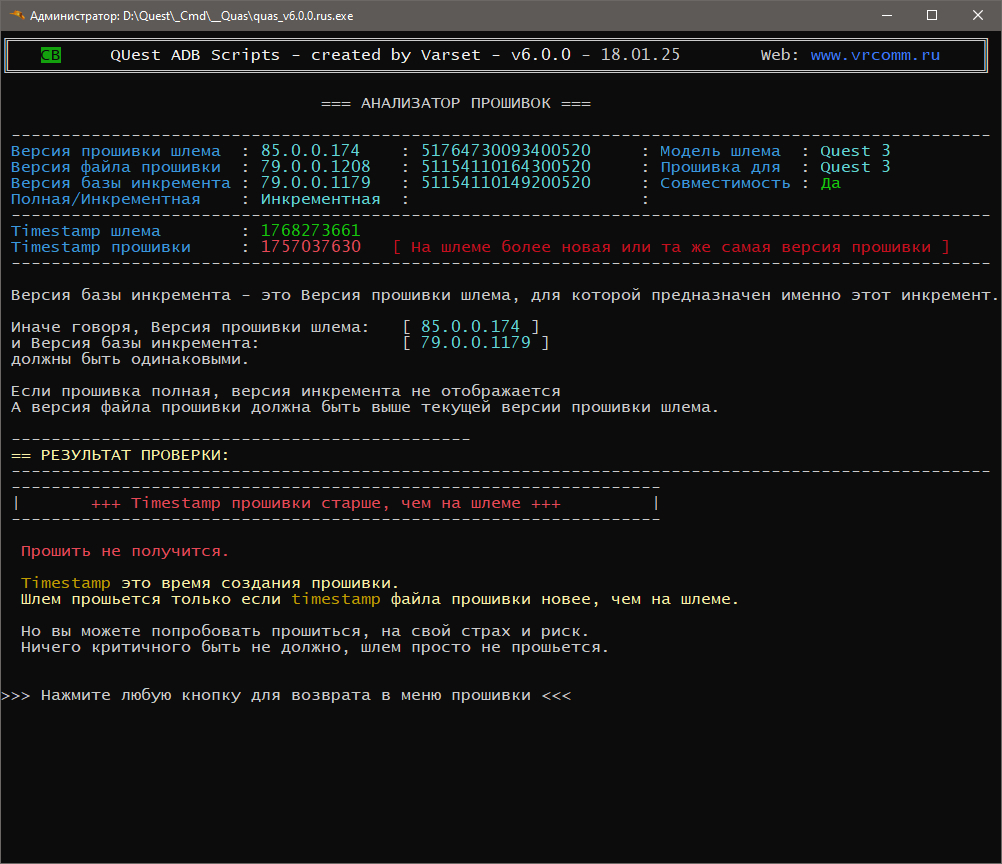Viewport: 1002px width, 864px height.
Task: Click the red text "Прошить не получится."
Action: pos(125,551)
